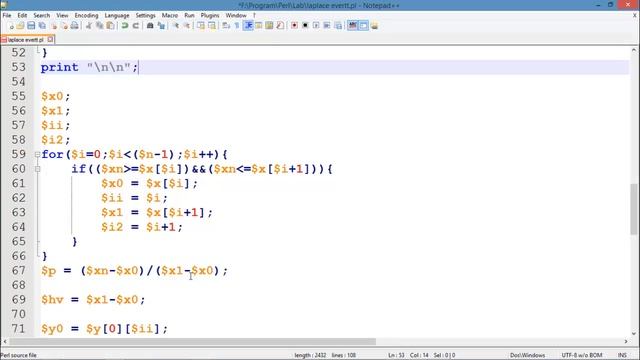Toggle Word Wrap toolbar icon
This screenshot has width=640, height=360.
point(226,26)
